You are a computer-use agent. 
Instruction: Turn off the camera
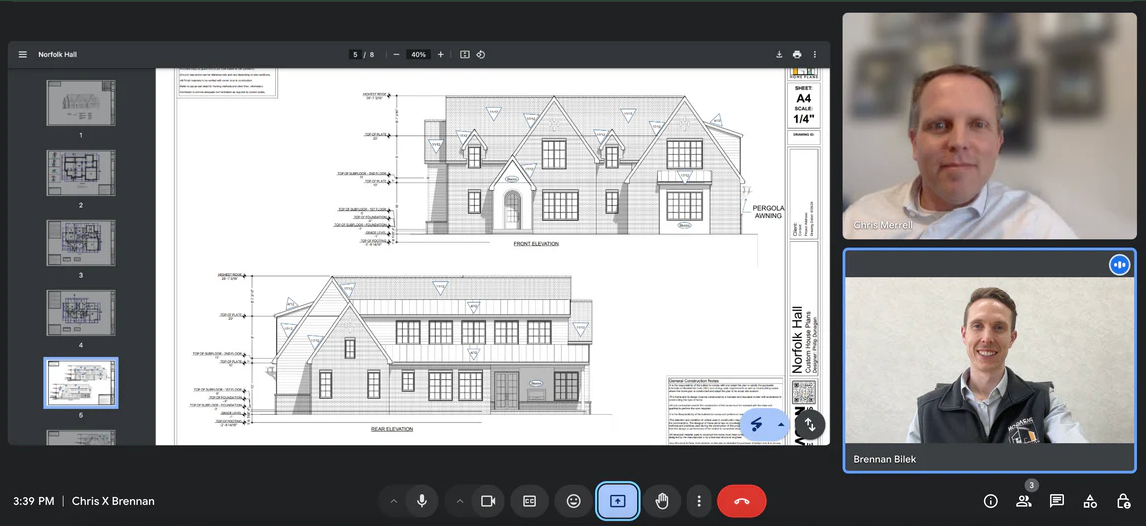(488, 501)
